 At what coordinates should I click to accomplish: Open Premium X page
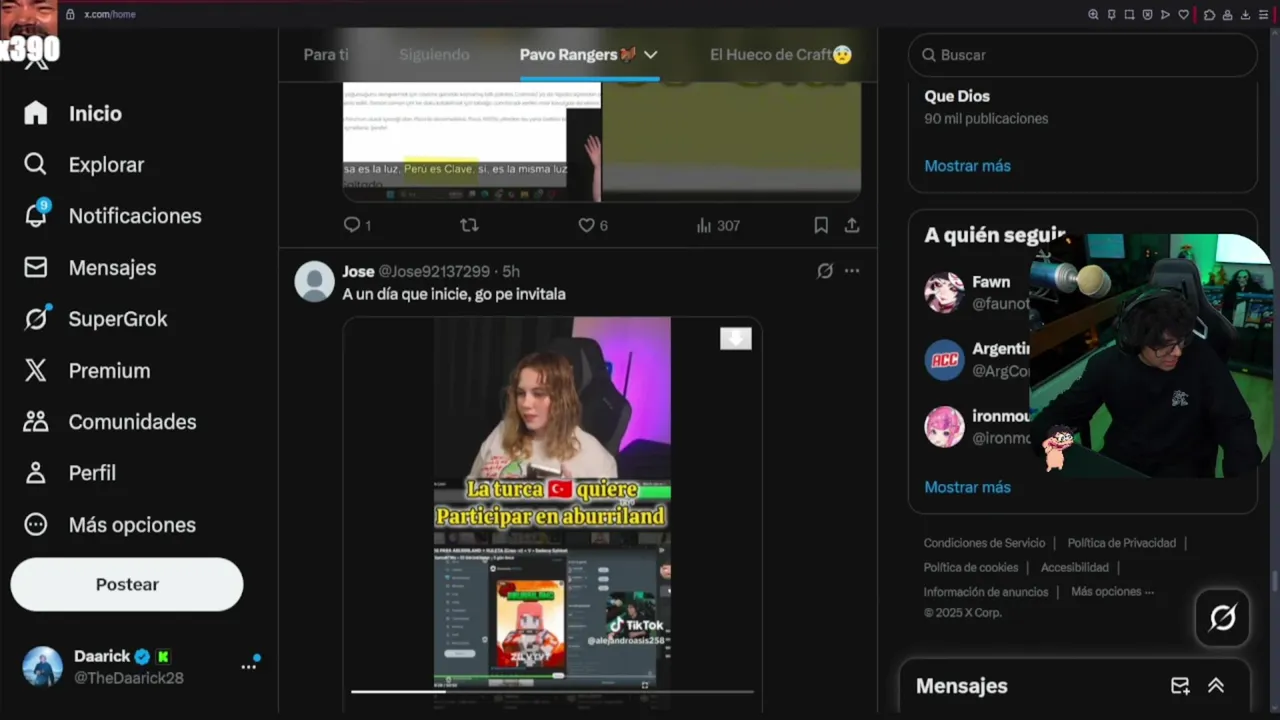[86, 371]
